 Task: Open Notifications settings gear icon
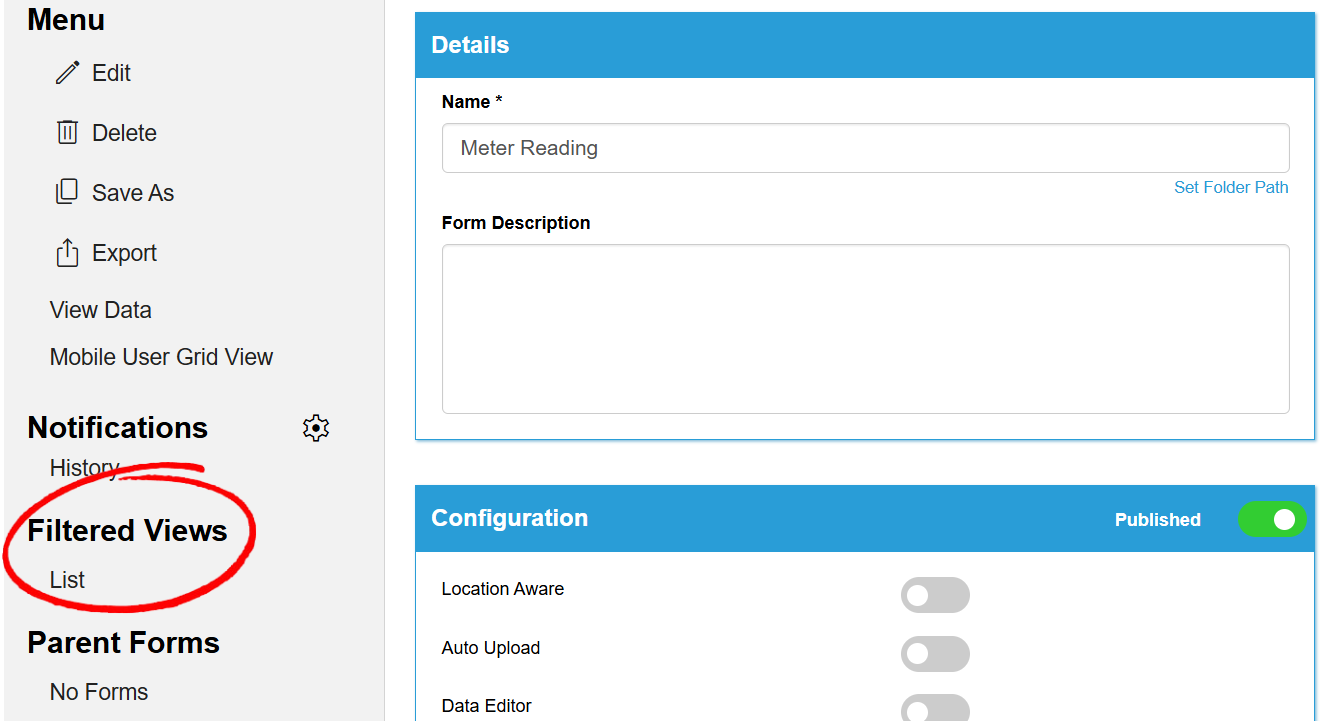pyautogui.click(x=316, y=428)
